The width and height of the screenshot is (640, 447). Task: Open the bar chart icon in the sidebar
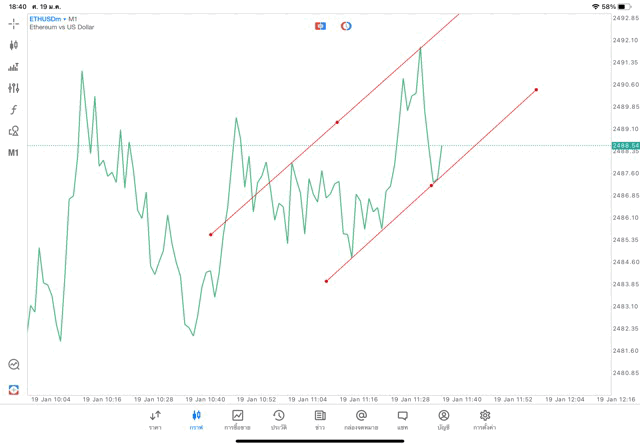(14, 67)
